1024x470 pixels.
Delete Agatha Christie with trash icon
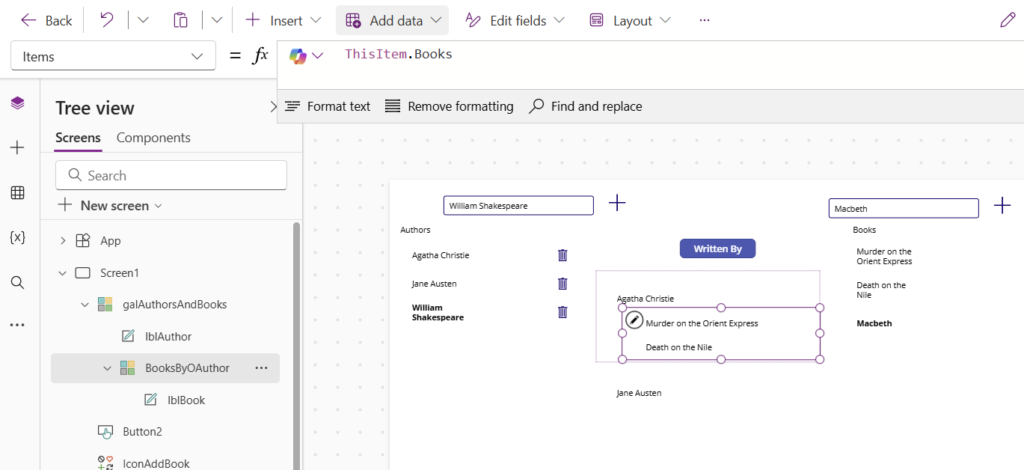pos(562,255)
